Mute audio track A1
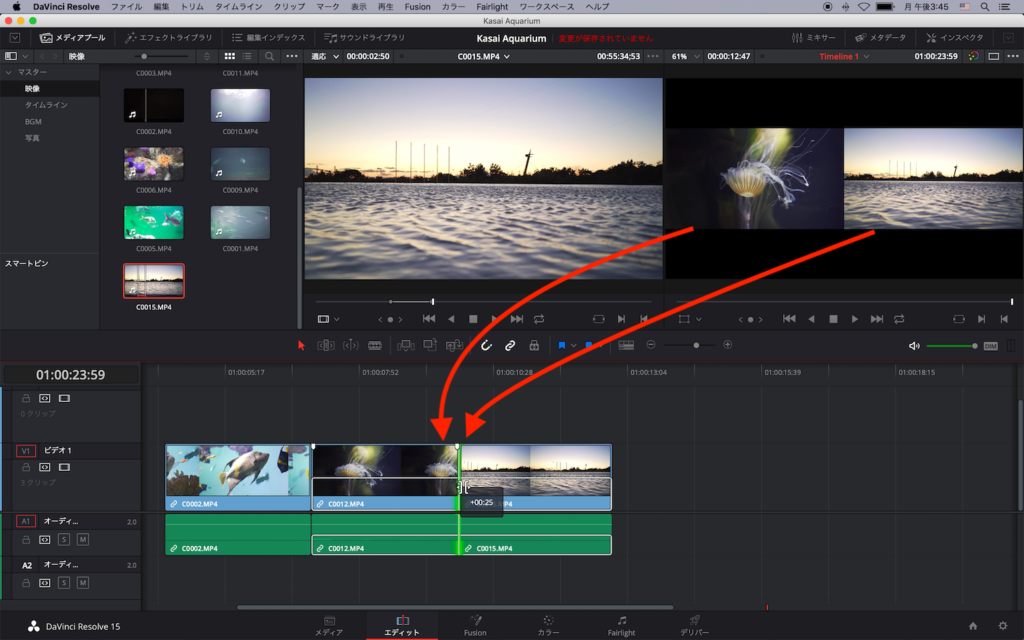The width and height of the screenshot is (1024, 640). [83, 540]
